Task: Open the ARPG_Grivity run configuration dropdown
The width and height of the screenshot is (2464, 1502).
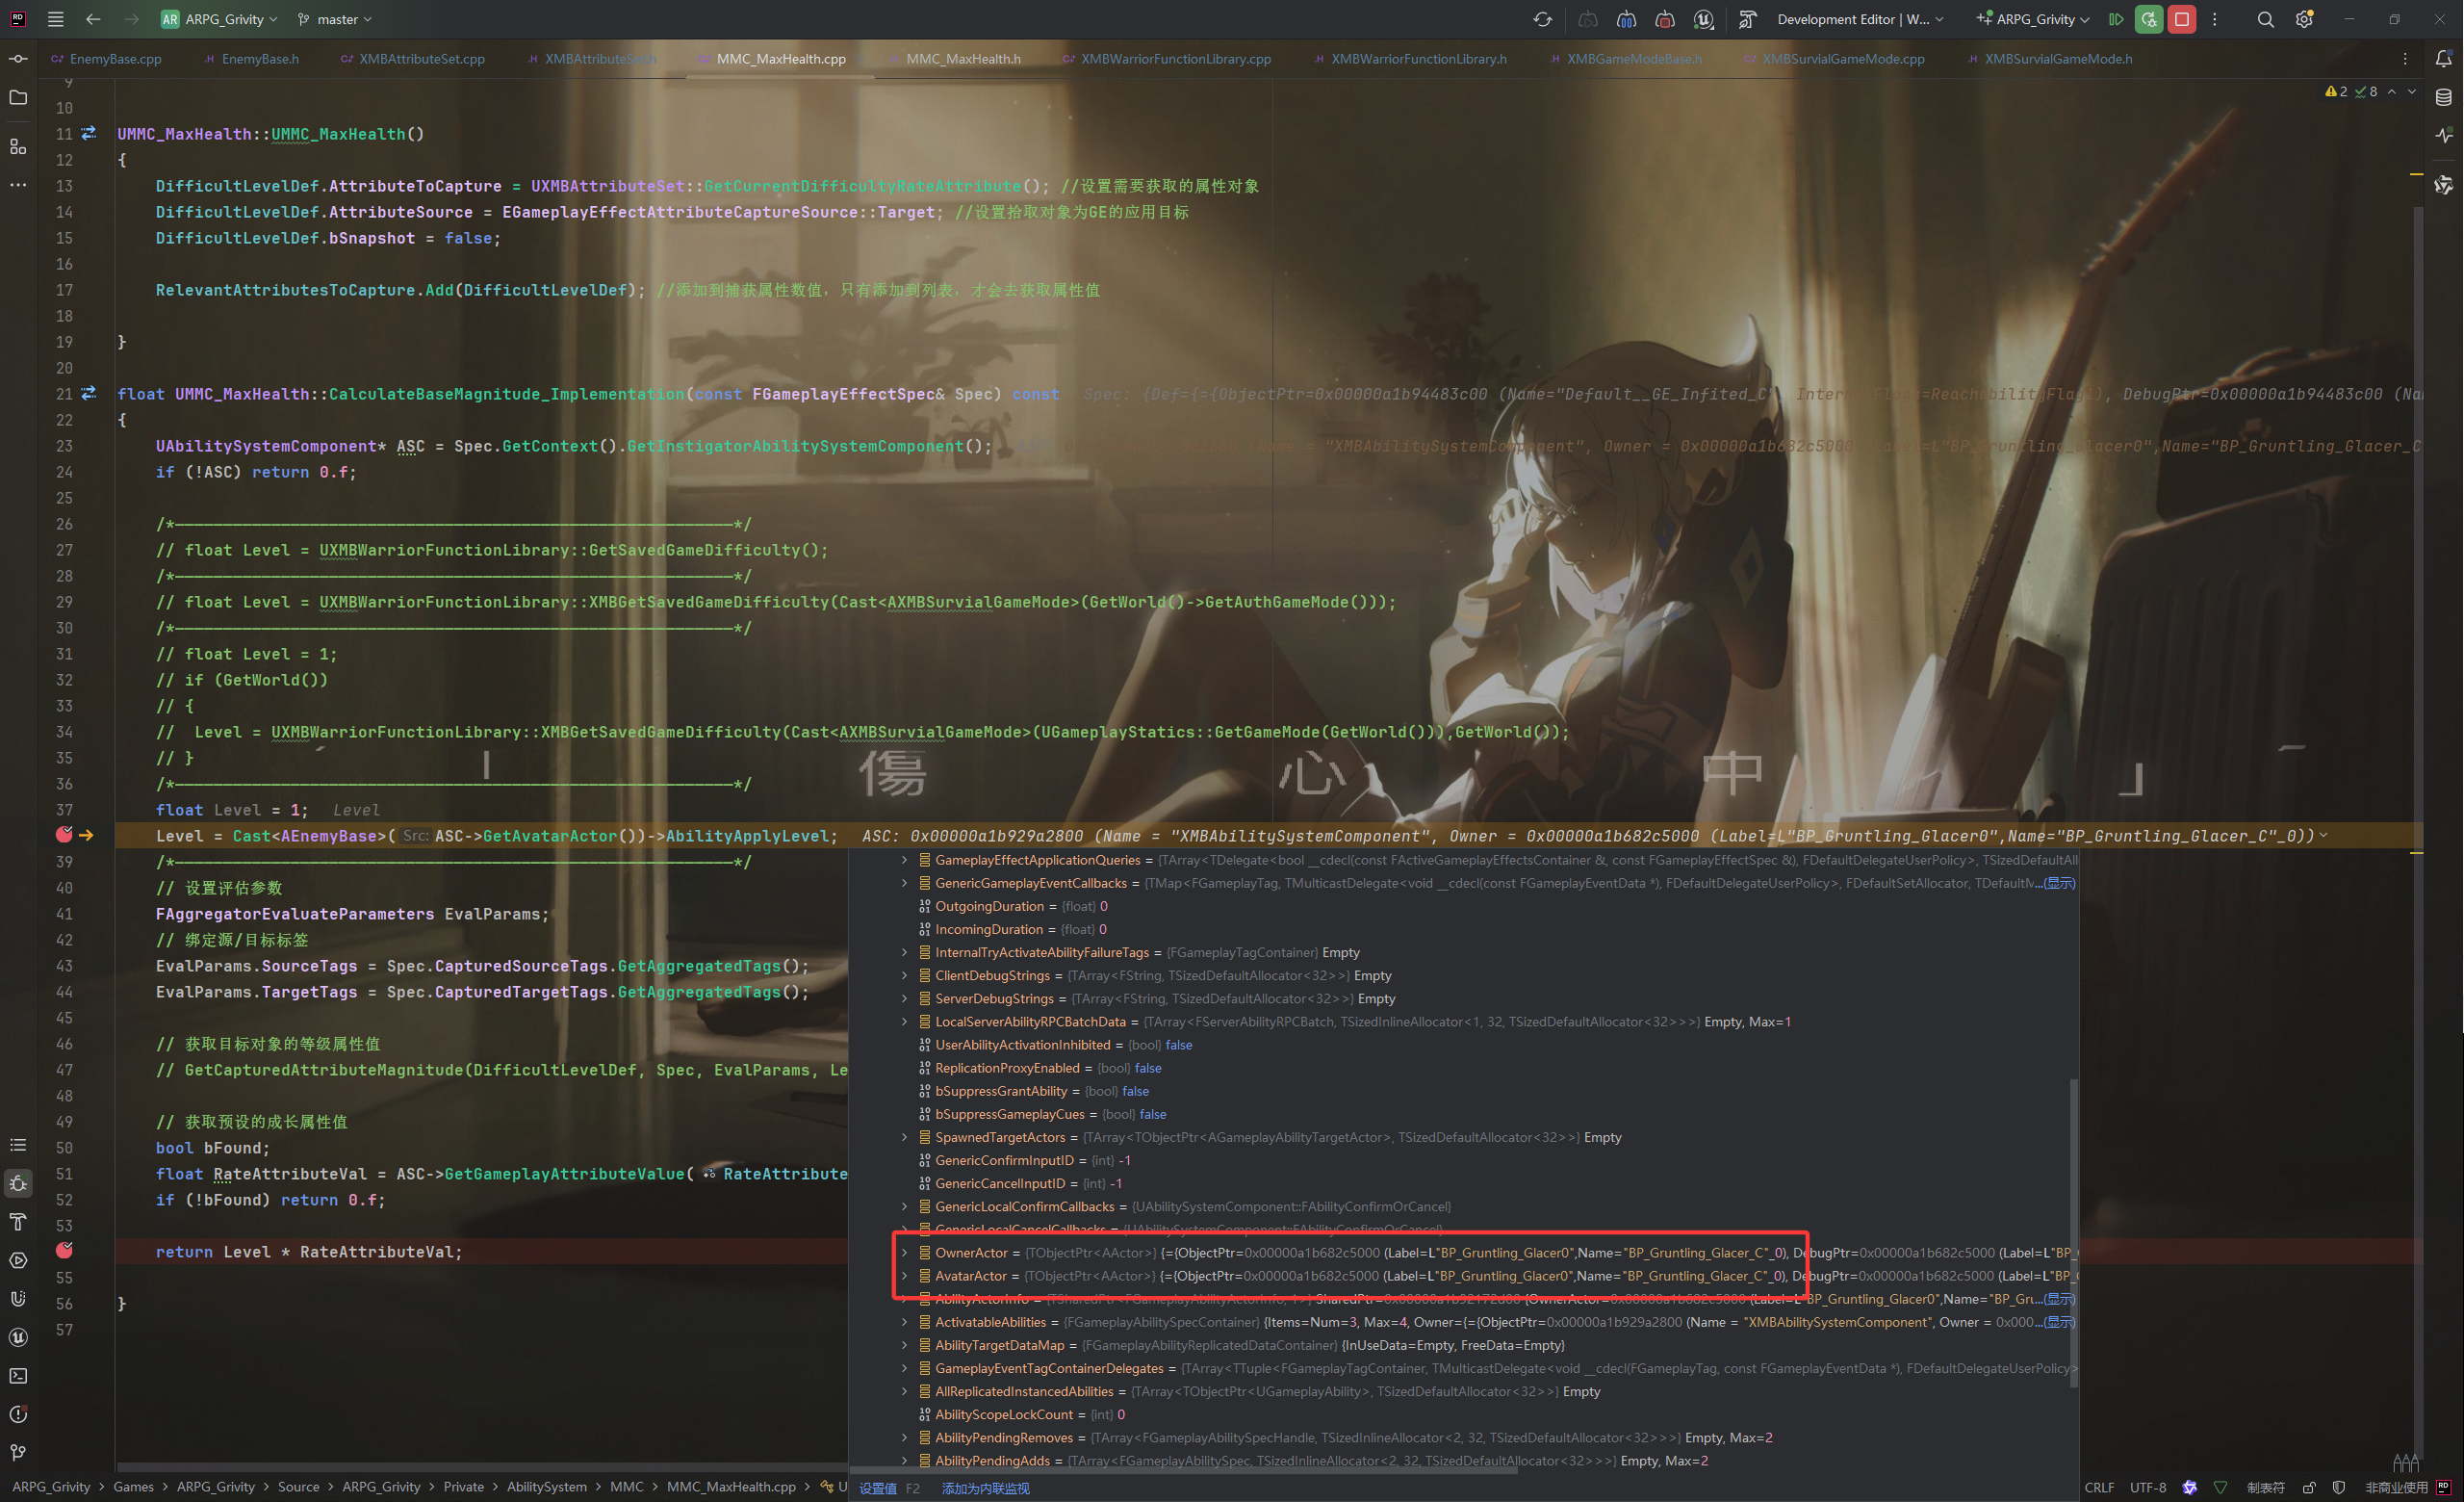Action: 2033,19
